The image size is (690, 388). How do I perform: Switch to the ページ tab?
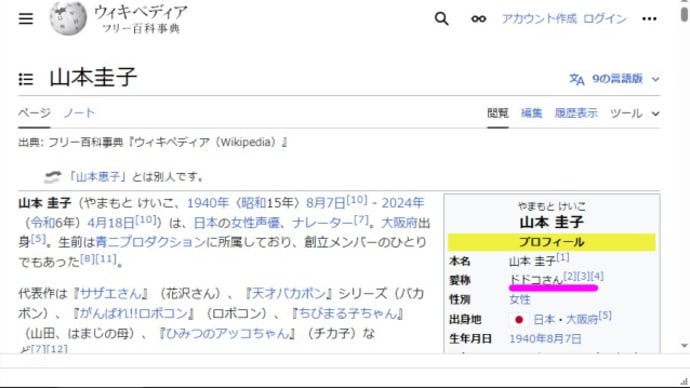(34, 113)
